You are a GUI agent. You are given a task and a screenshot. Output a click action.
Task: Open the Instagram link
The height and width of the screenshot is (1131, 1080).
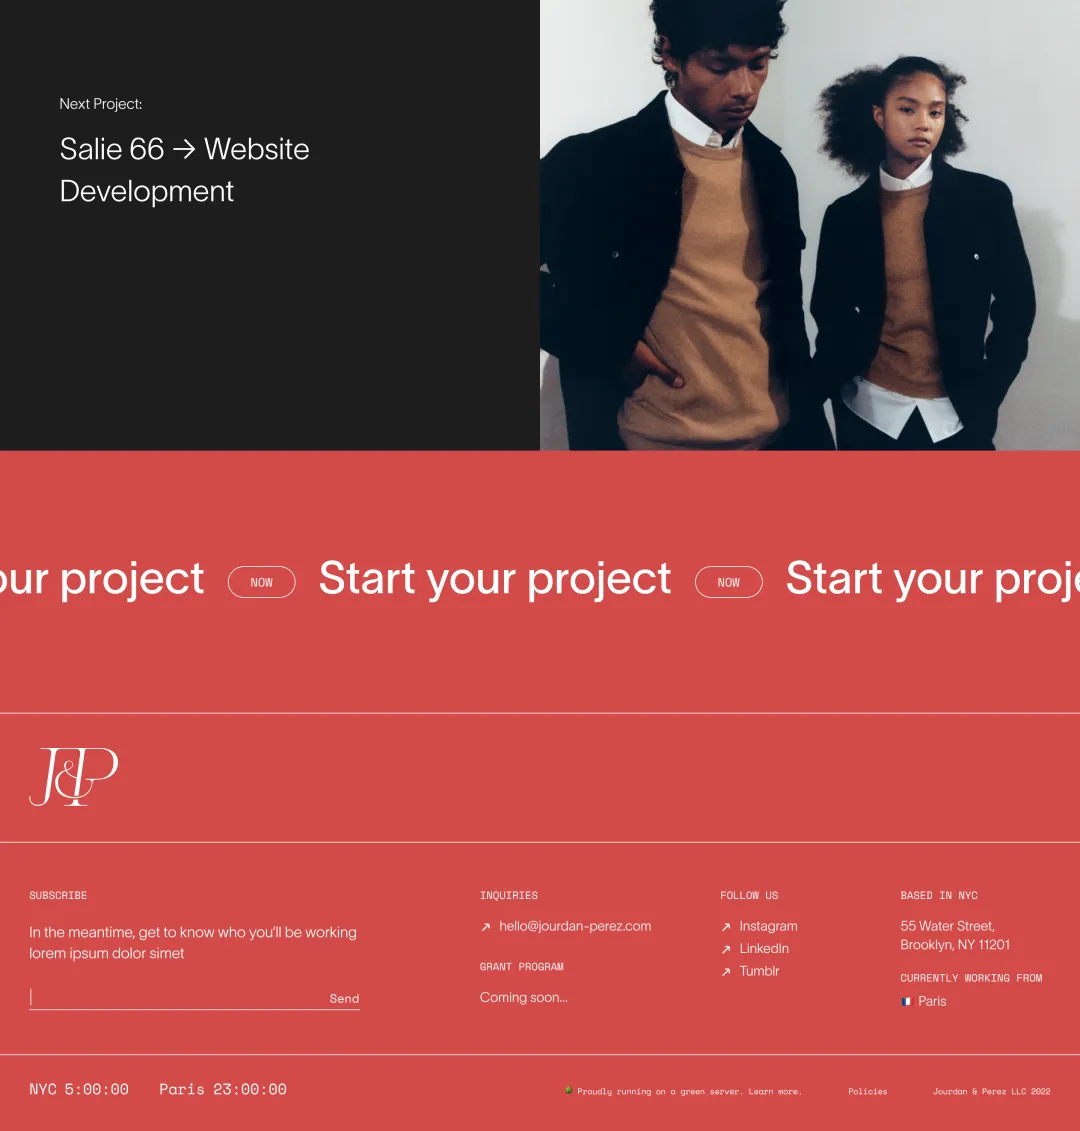pos(768,926)
